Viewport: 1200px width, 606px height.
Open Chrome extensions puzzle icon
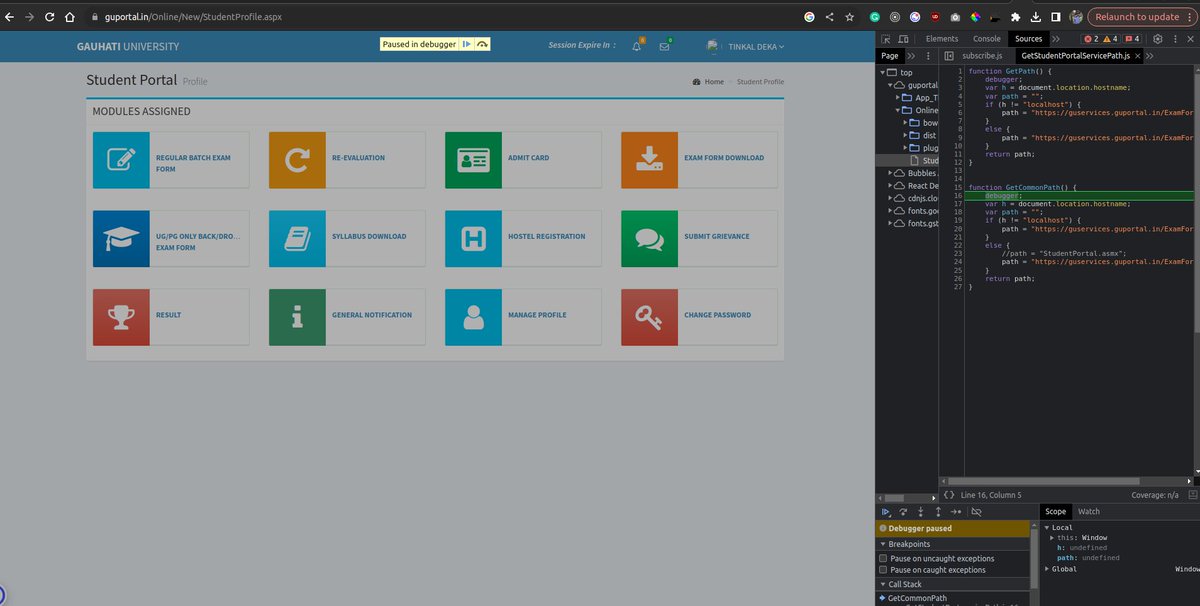tap(1016, 17)
